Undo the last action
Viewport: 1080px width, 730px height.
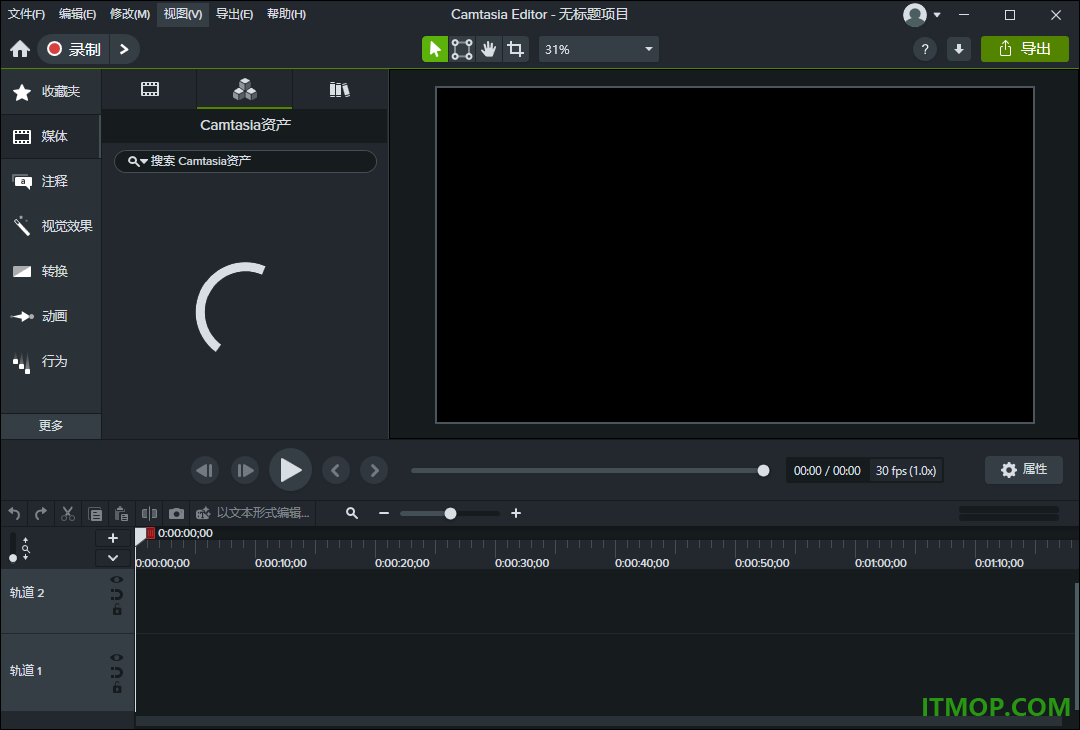14,514
